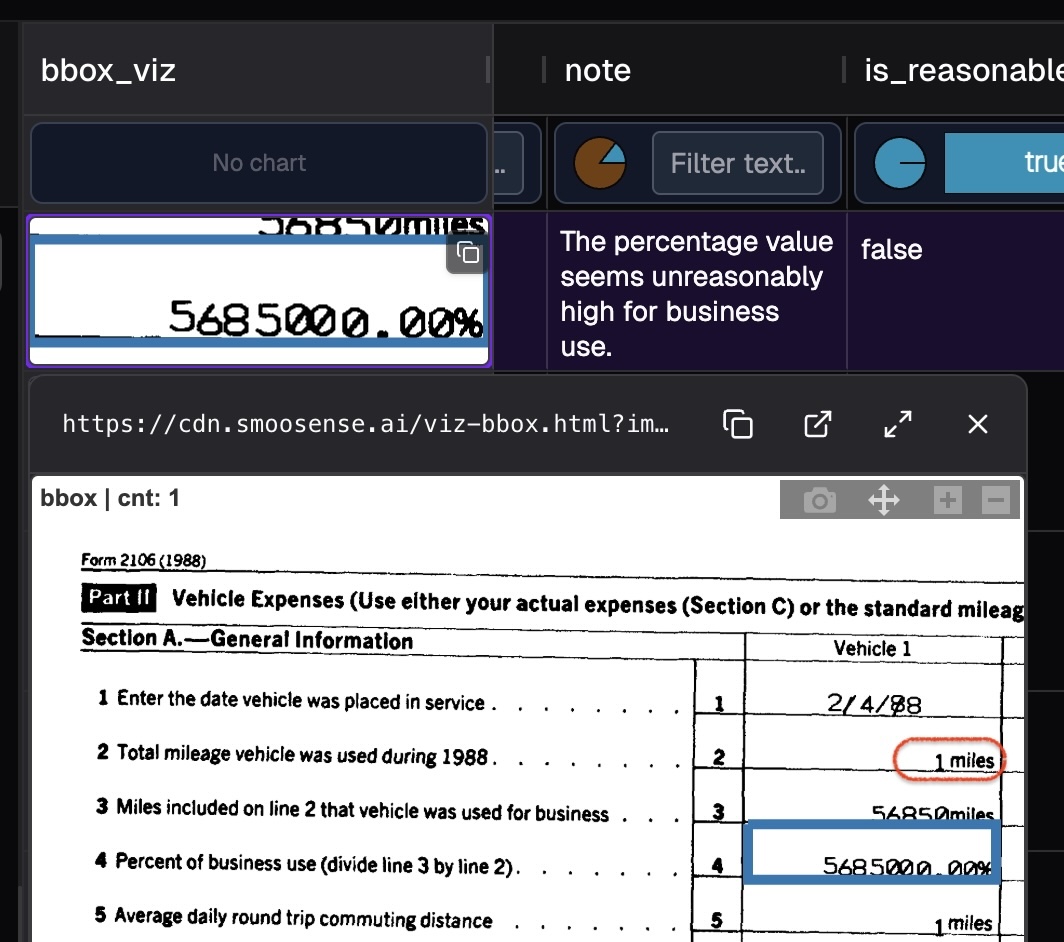Close the bbox preview popup
Image resolution: width=1064 pixels, height=942 pixels.
pyautogui.click(x=977, y=424)
